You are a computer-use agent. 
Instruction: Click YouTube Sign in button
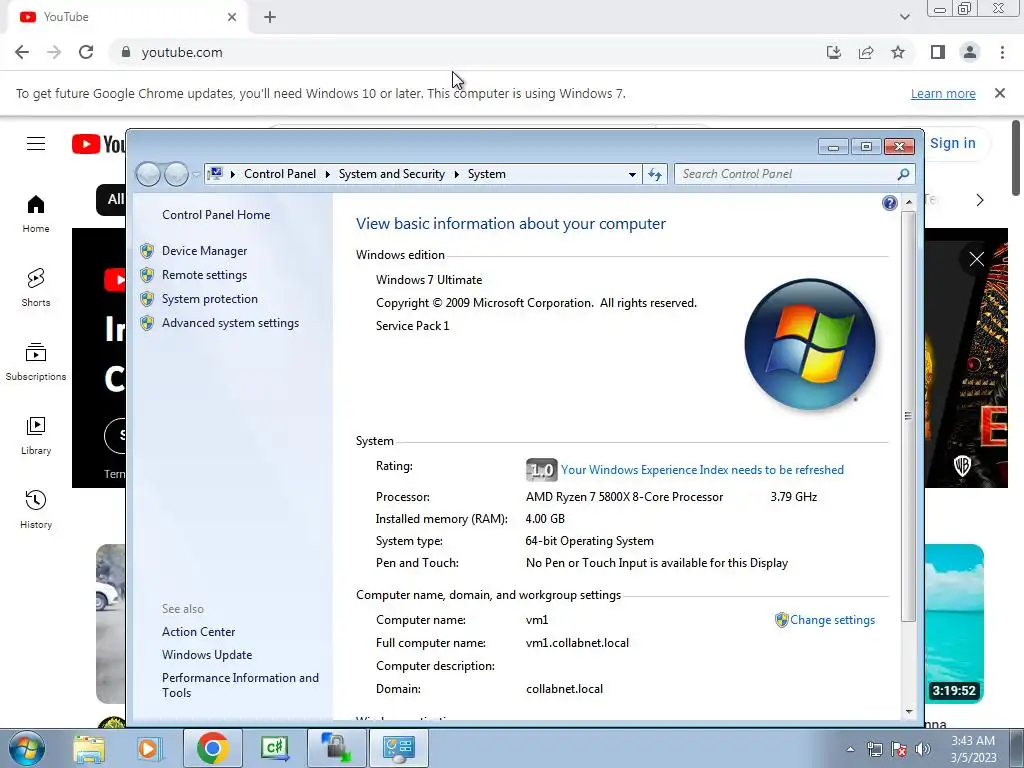coord(953,143)
